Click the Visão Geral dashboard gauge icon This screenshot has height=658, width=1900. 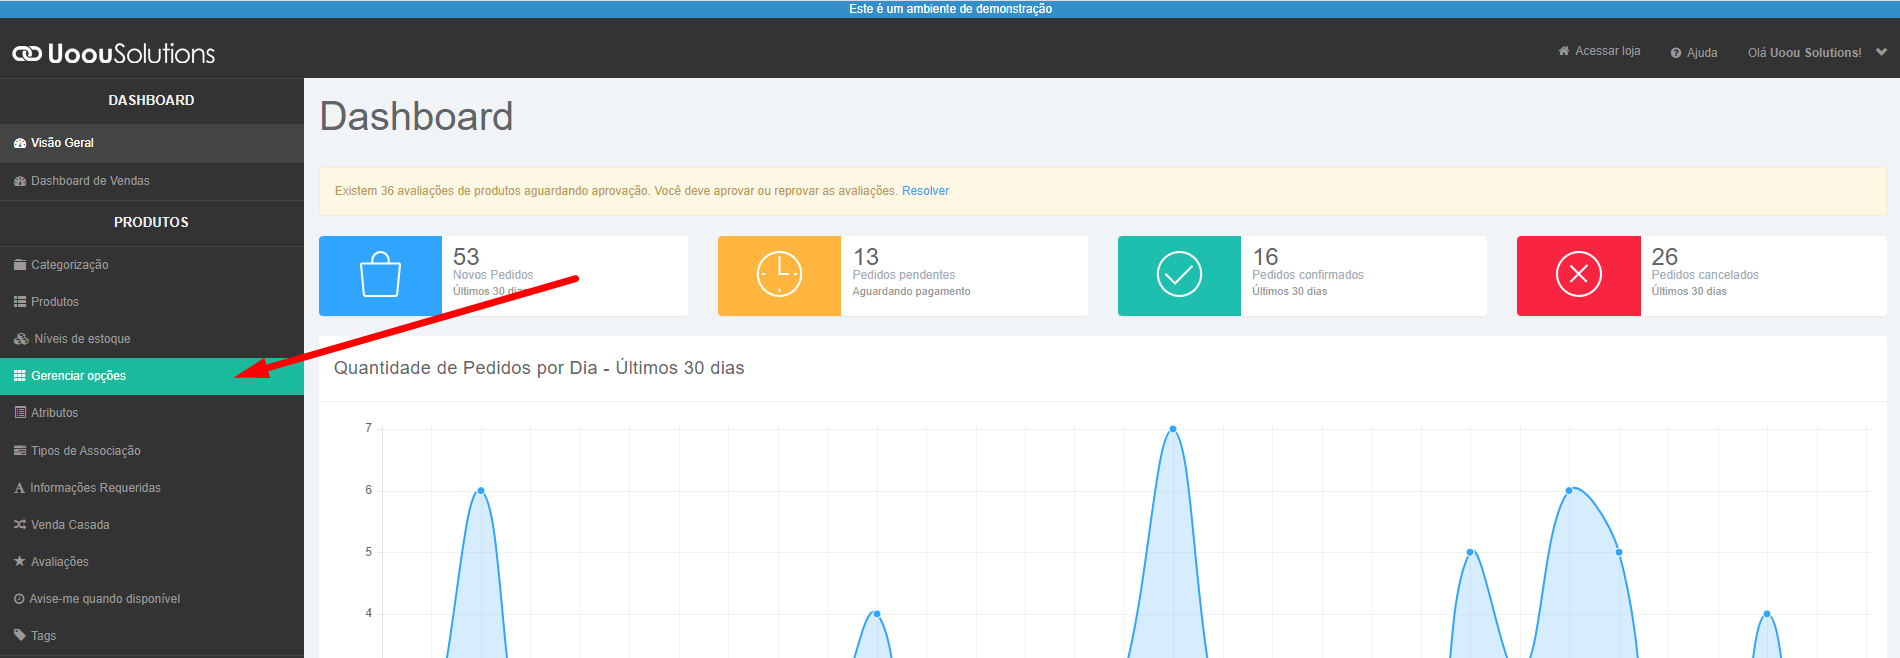pos(20,143)
